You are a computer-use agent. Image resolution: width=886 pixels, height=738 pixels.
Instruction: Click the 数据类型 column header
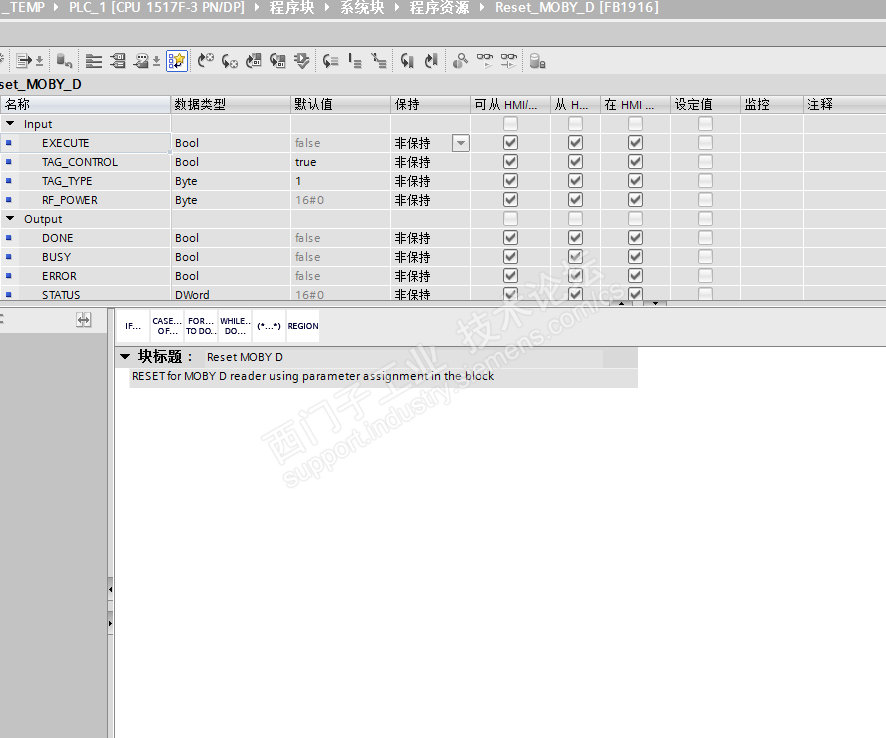(x=231, y=104)
